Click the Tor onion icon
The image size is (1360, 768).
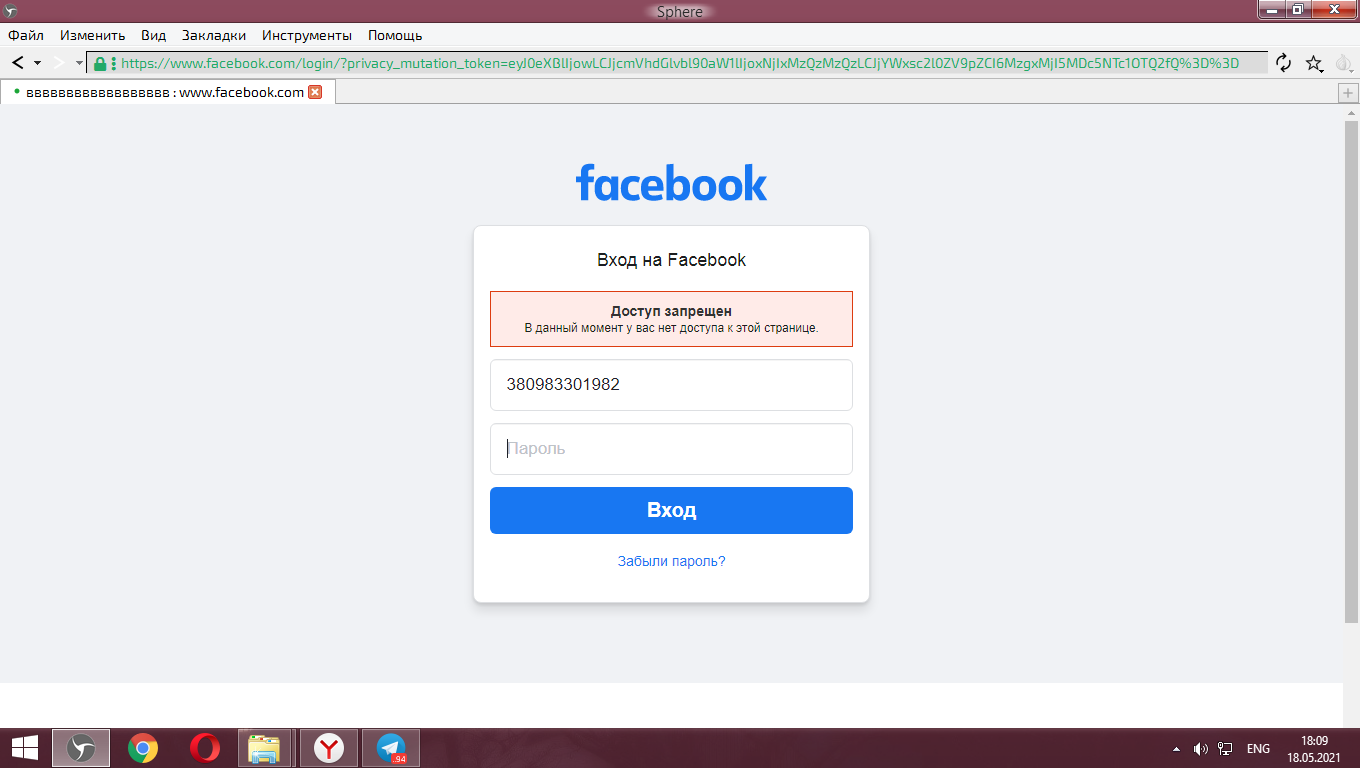point(1344,64)
